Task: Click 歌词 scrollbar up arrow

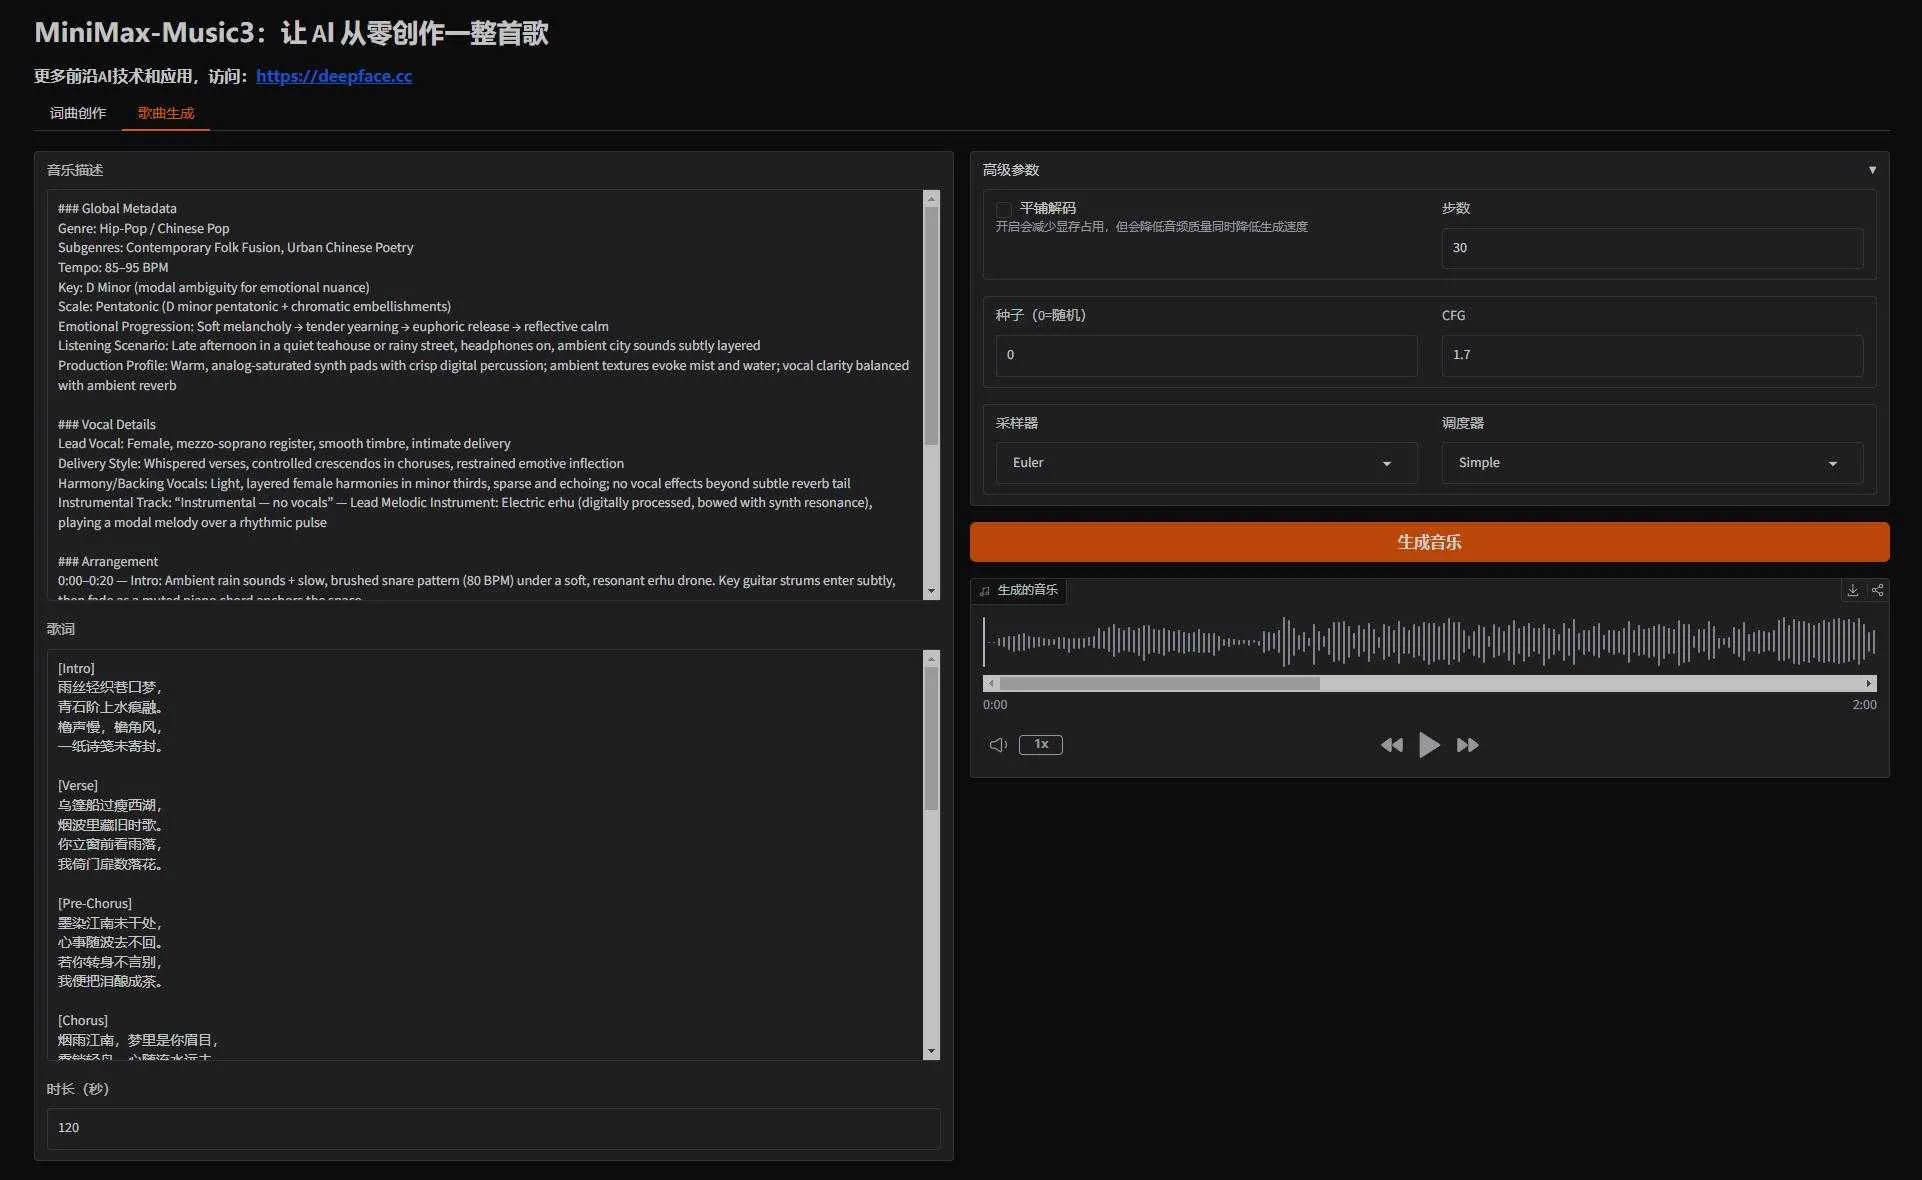Action: 932,658
